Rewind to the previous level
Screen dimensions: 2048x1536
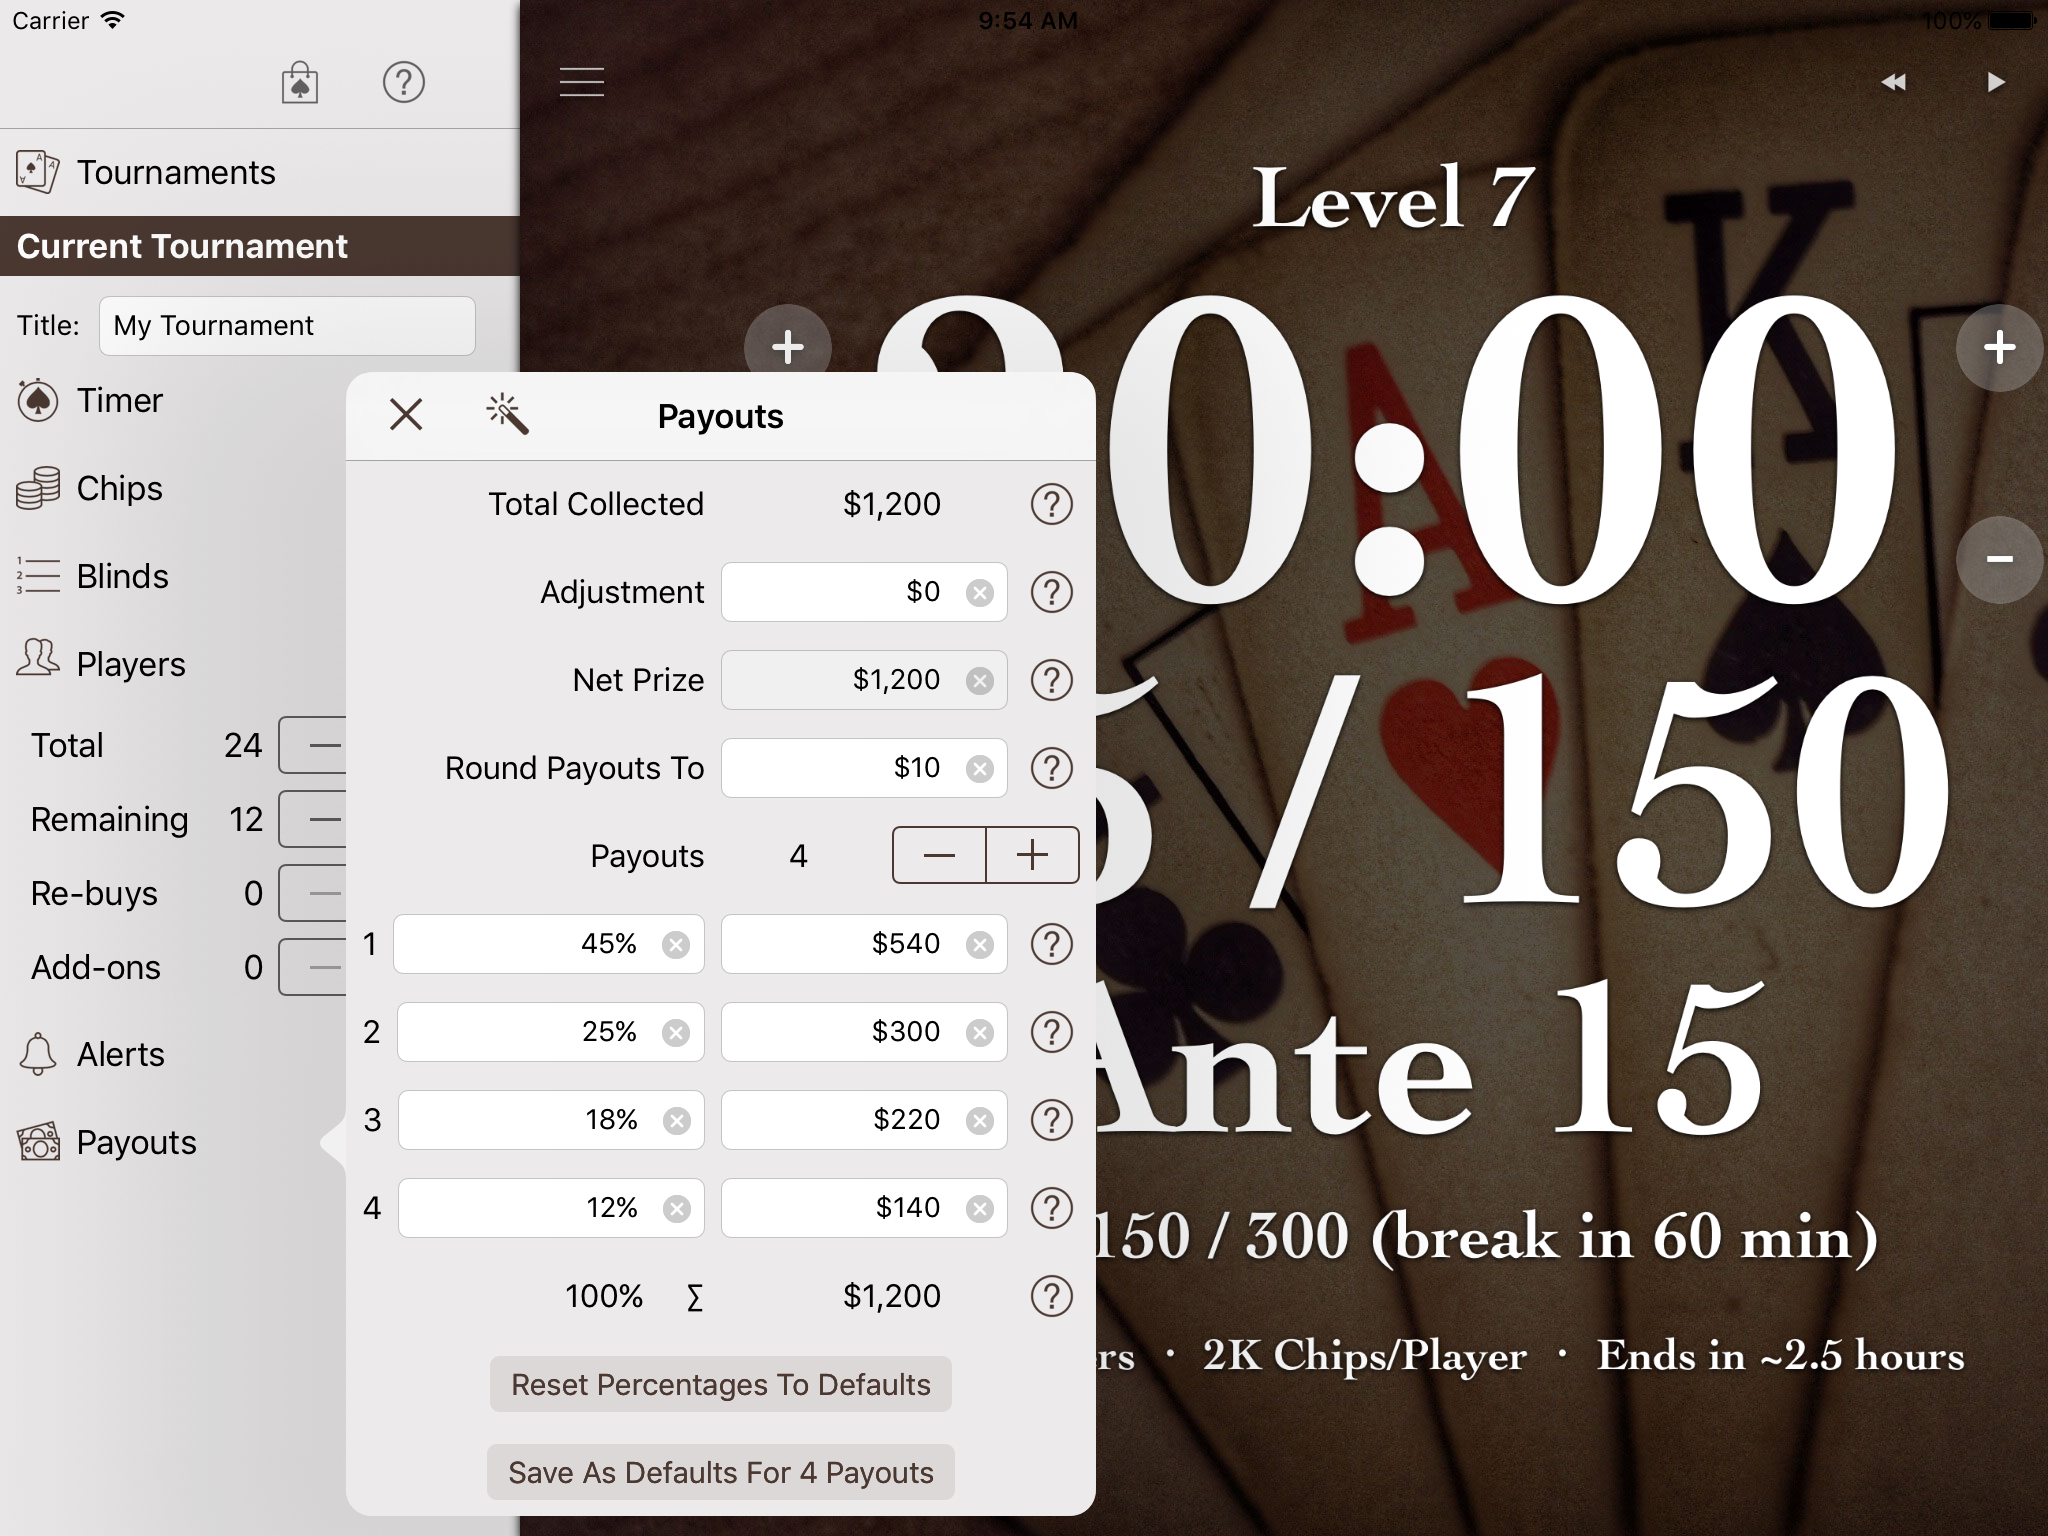pyautogui.click(x=1893, y=82)
